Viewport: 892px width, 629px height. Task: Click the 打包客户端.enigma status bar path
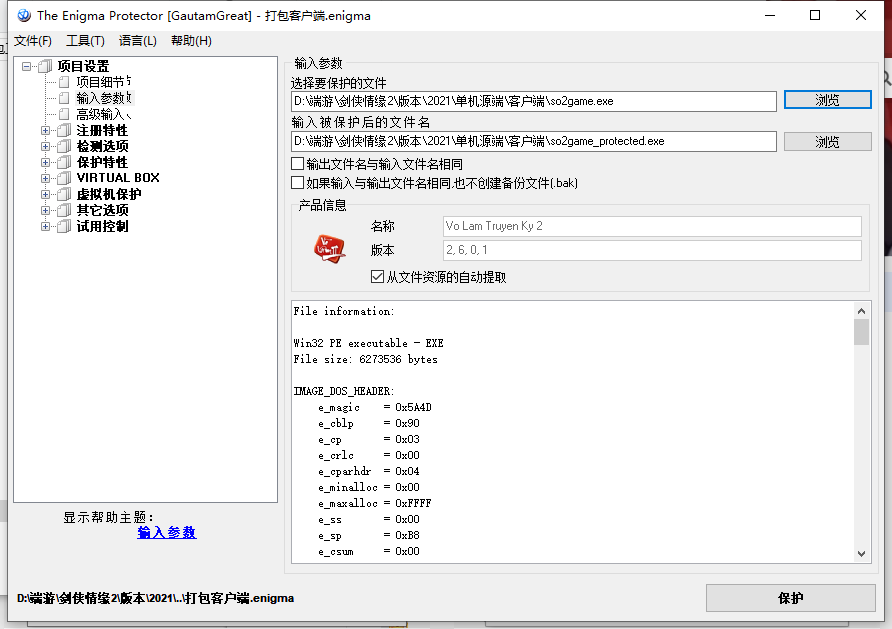tap(155, 598)
